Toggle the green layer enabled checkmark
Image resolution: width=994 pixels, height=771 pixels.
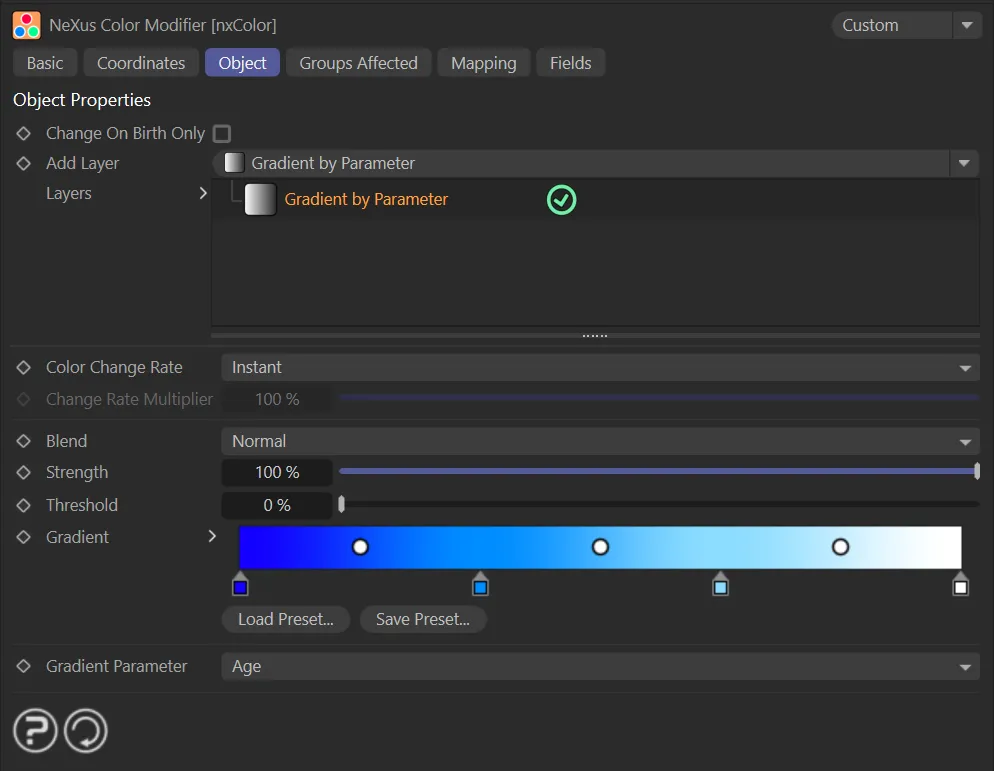coord(561,200)
